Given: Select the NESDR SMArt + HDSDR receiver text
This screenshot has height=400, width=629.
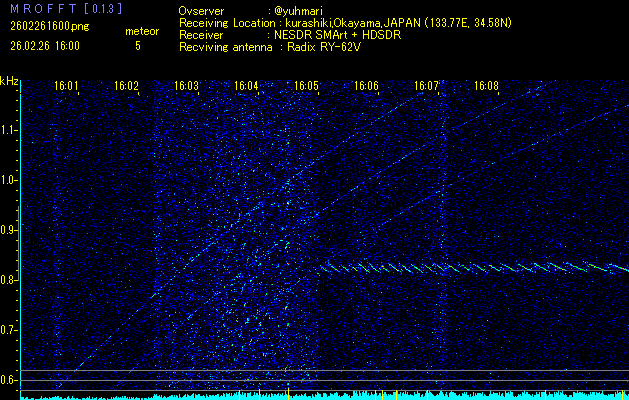Looking at the screenshot, I should coord(317,34).
